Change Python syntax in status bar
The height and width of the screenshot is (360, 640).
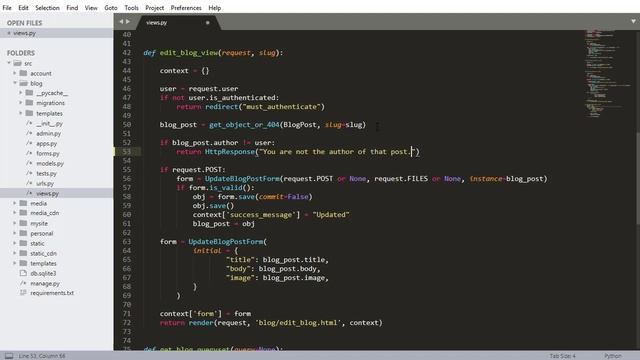click(x=613, y=356)
